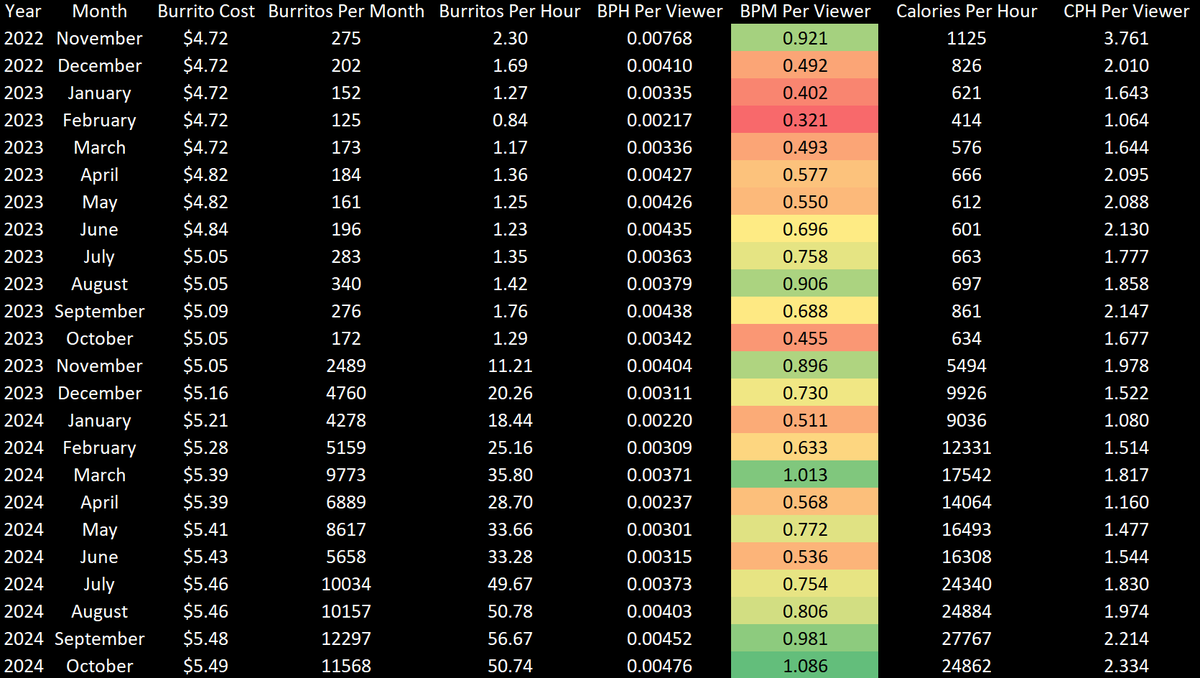This screenshot has height=678, width=1200.
Task: Select Burrito Cost cell $5.28
Action: coord(205,448)
